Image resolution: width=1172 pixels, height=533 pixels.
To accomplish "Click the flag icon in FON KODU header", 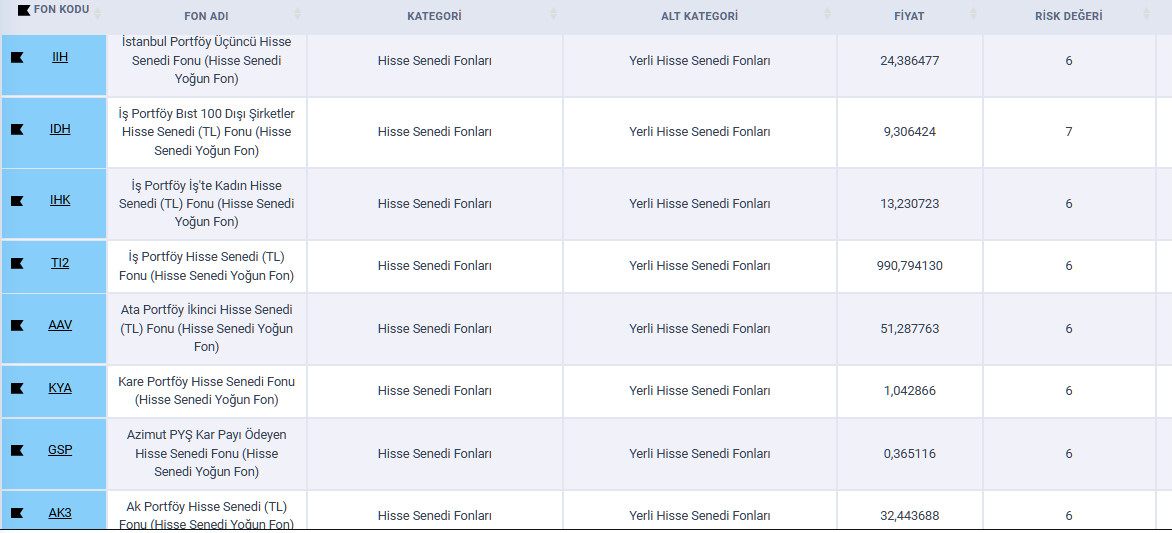I will click(24, 11).
